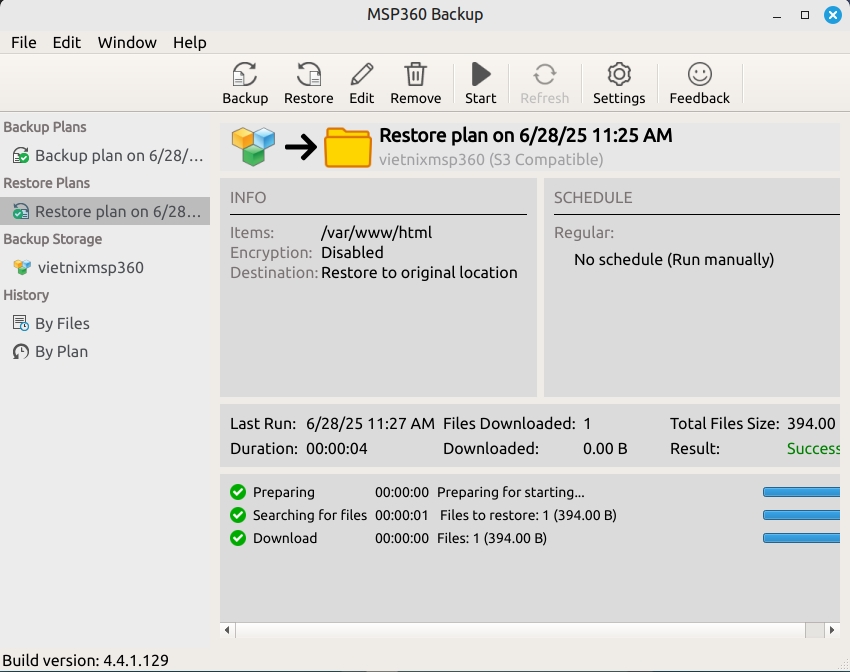Open the Edit menu
This screenshot has height=672, width=850.
67,42
